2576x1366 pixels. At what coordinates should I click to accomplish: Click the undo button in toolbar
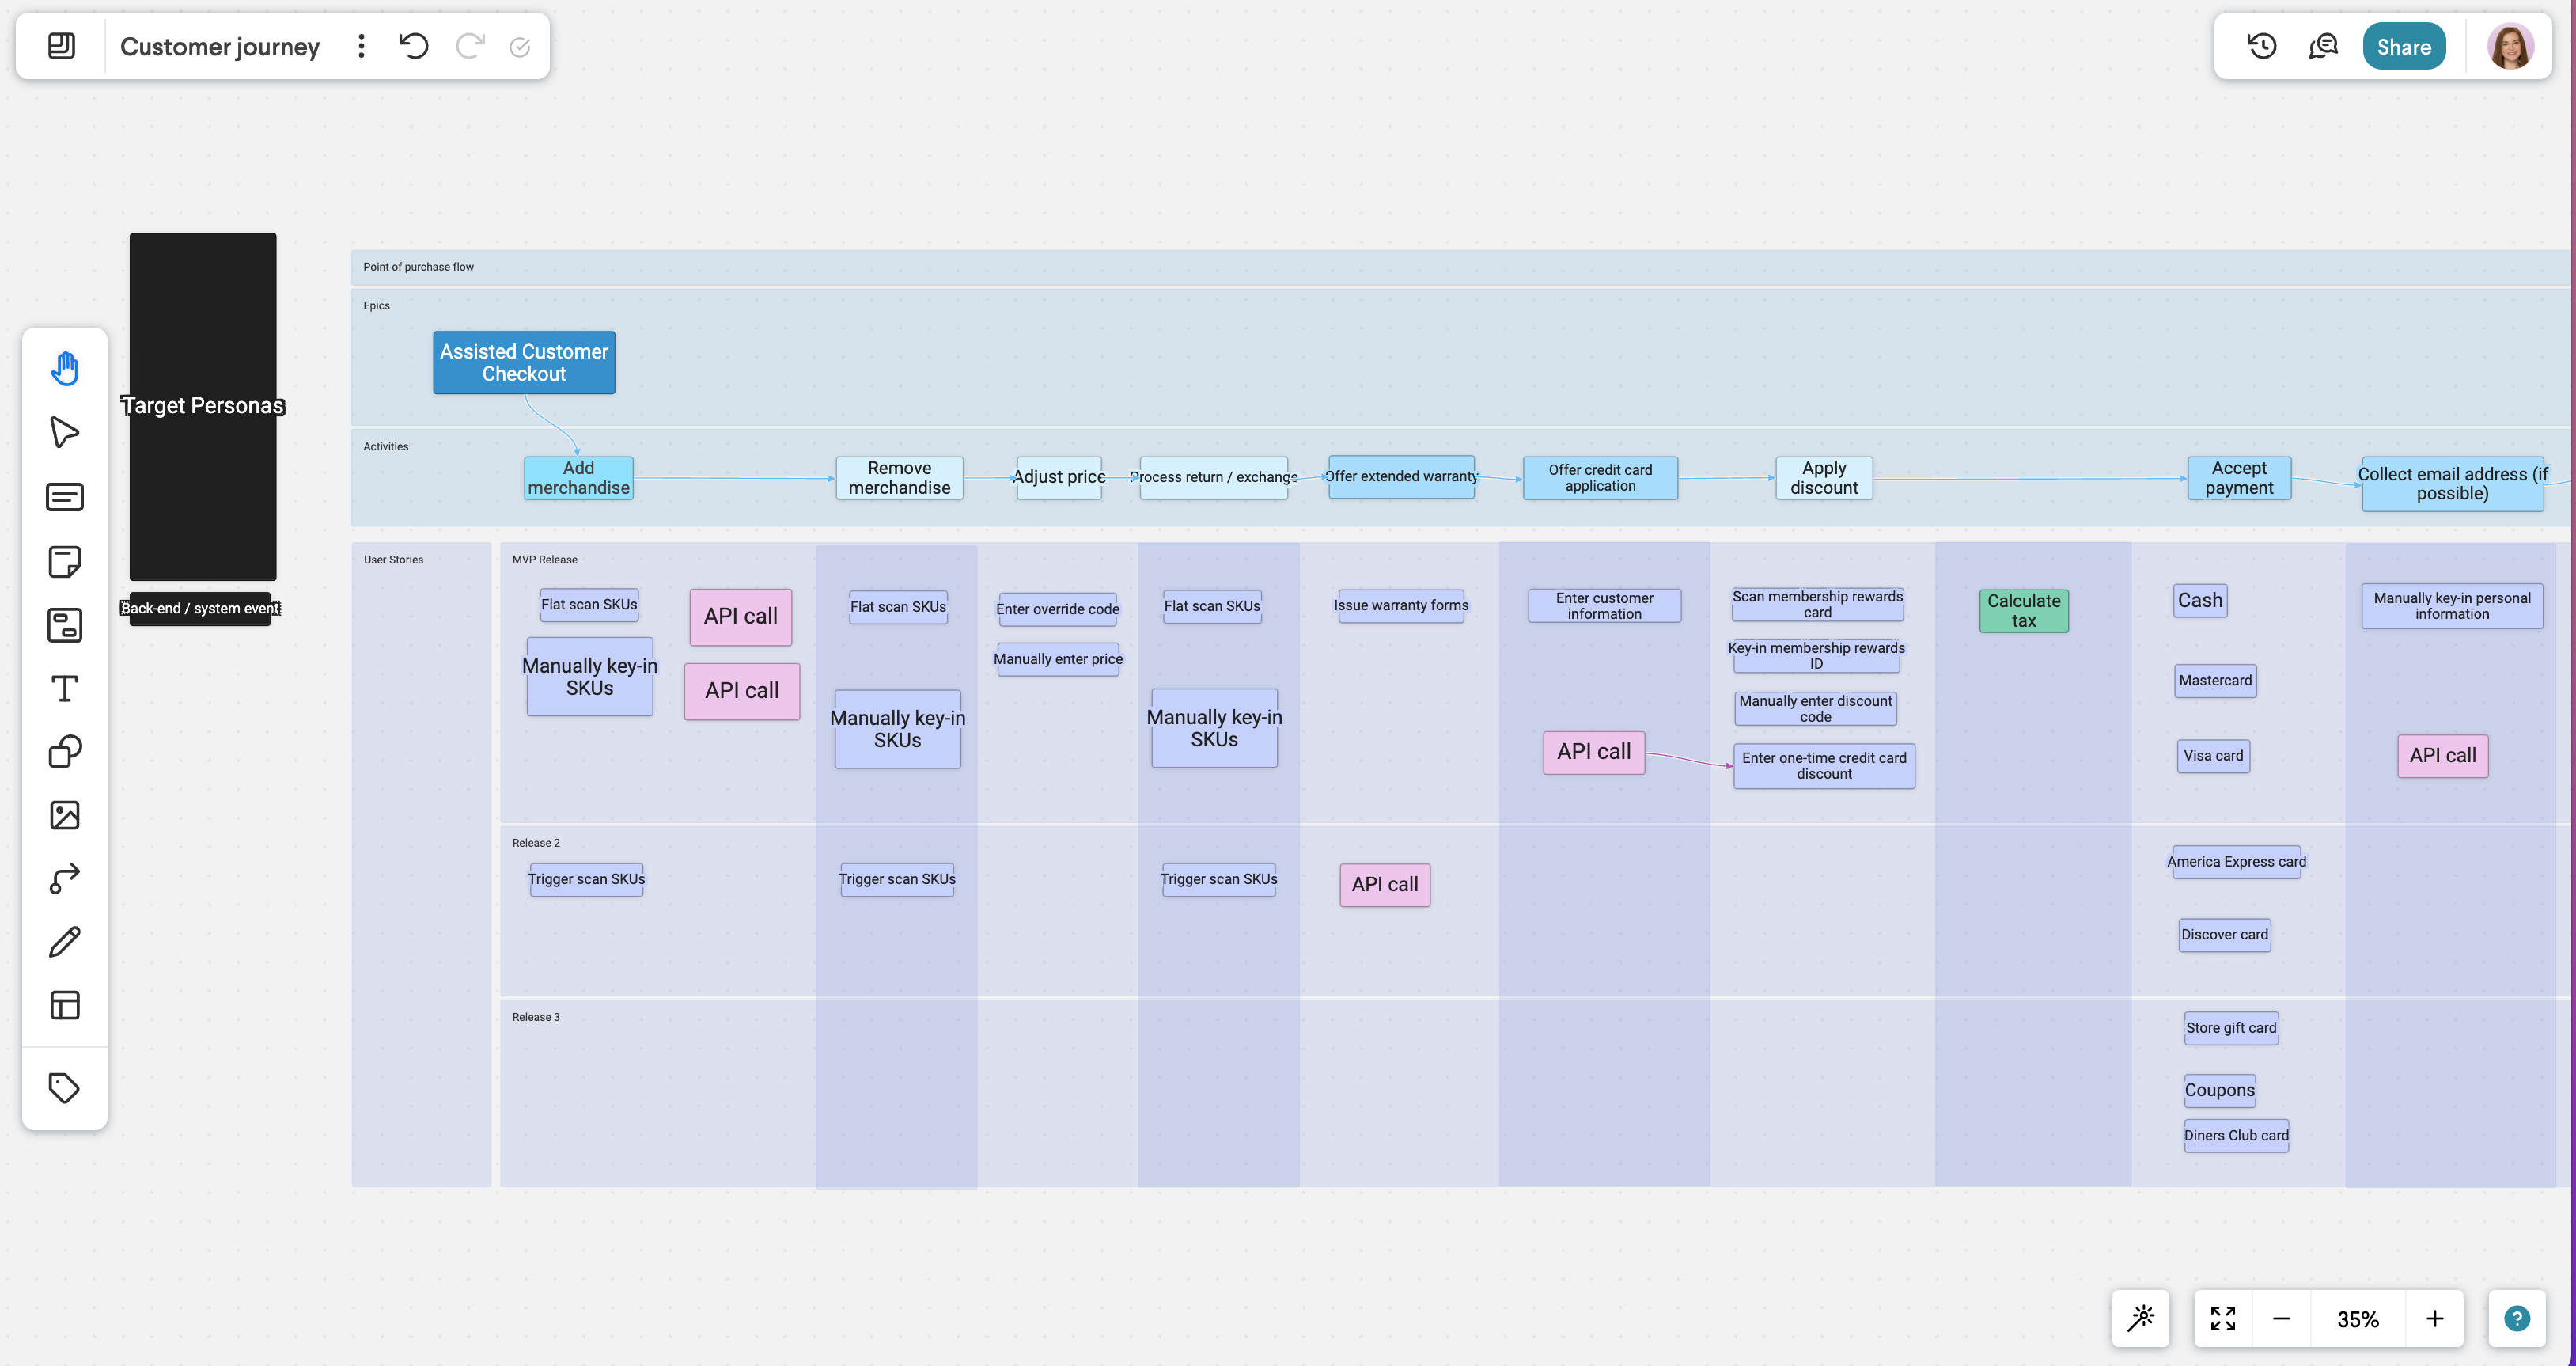coord(414,46)
